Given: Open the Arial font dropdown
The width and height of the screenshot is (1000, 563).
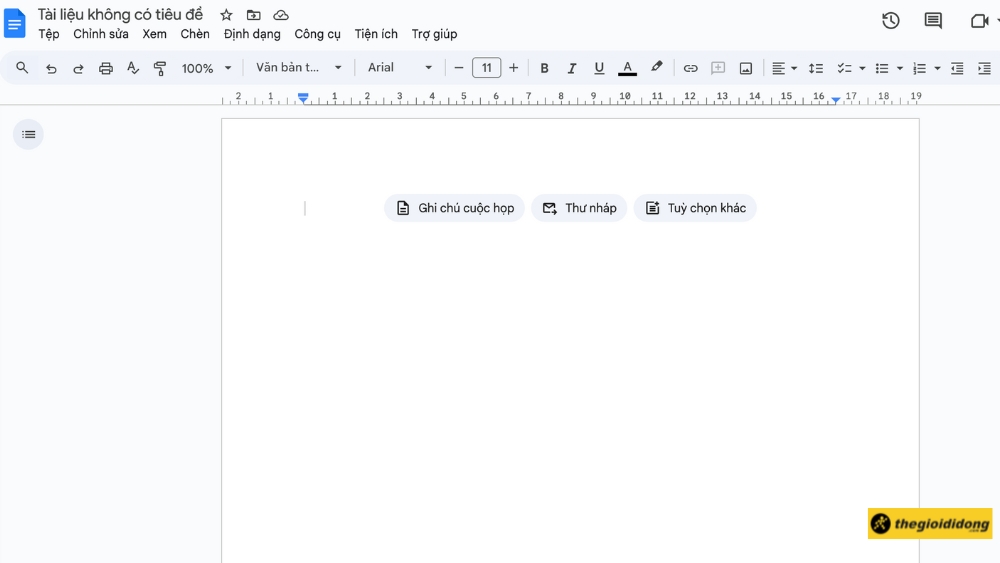Looking at the screenshot, I should tap(399, 68).
